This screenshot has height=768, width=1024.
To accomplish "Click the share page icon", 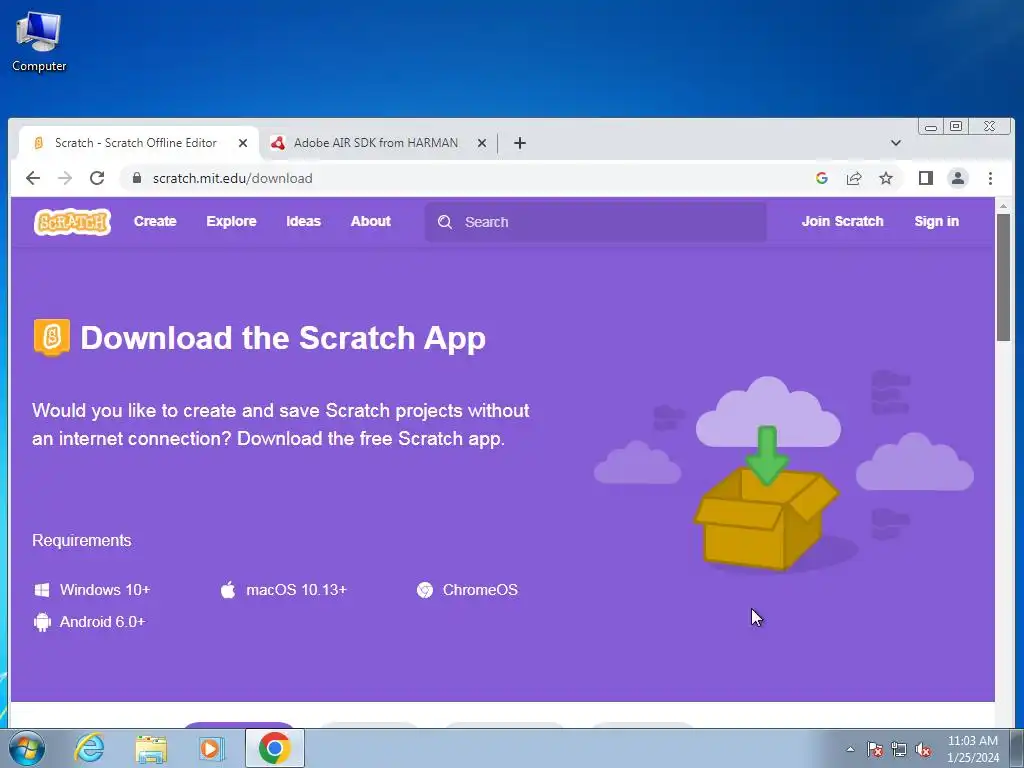I will tap(854, 178).
